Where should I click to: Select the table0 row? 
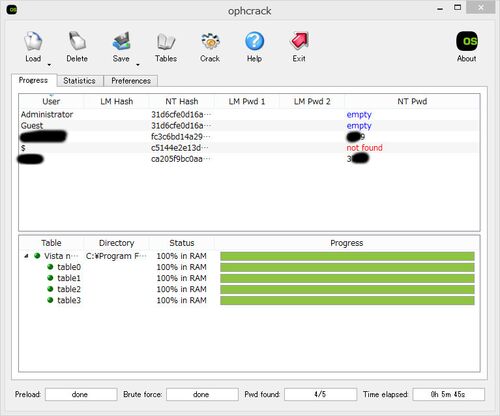249,267
